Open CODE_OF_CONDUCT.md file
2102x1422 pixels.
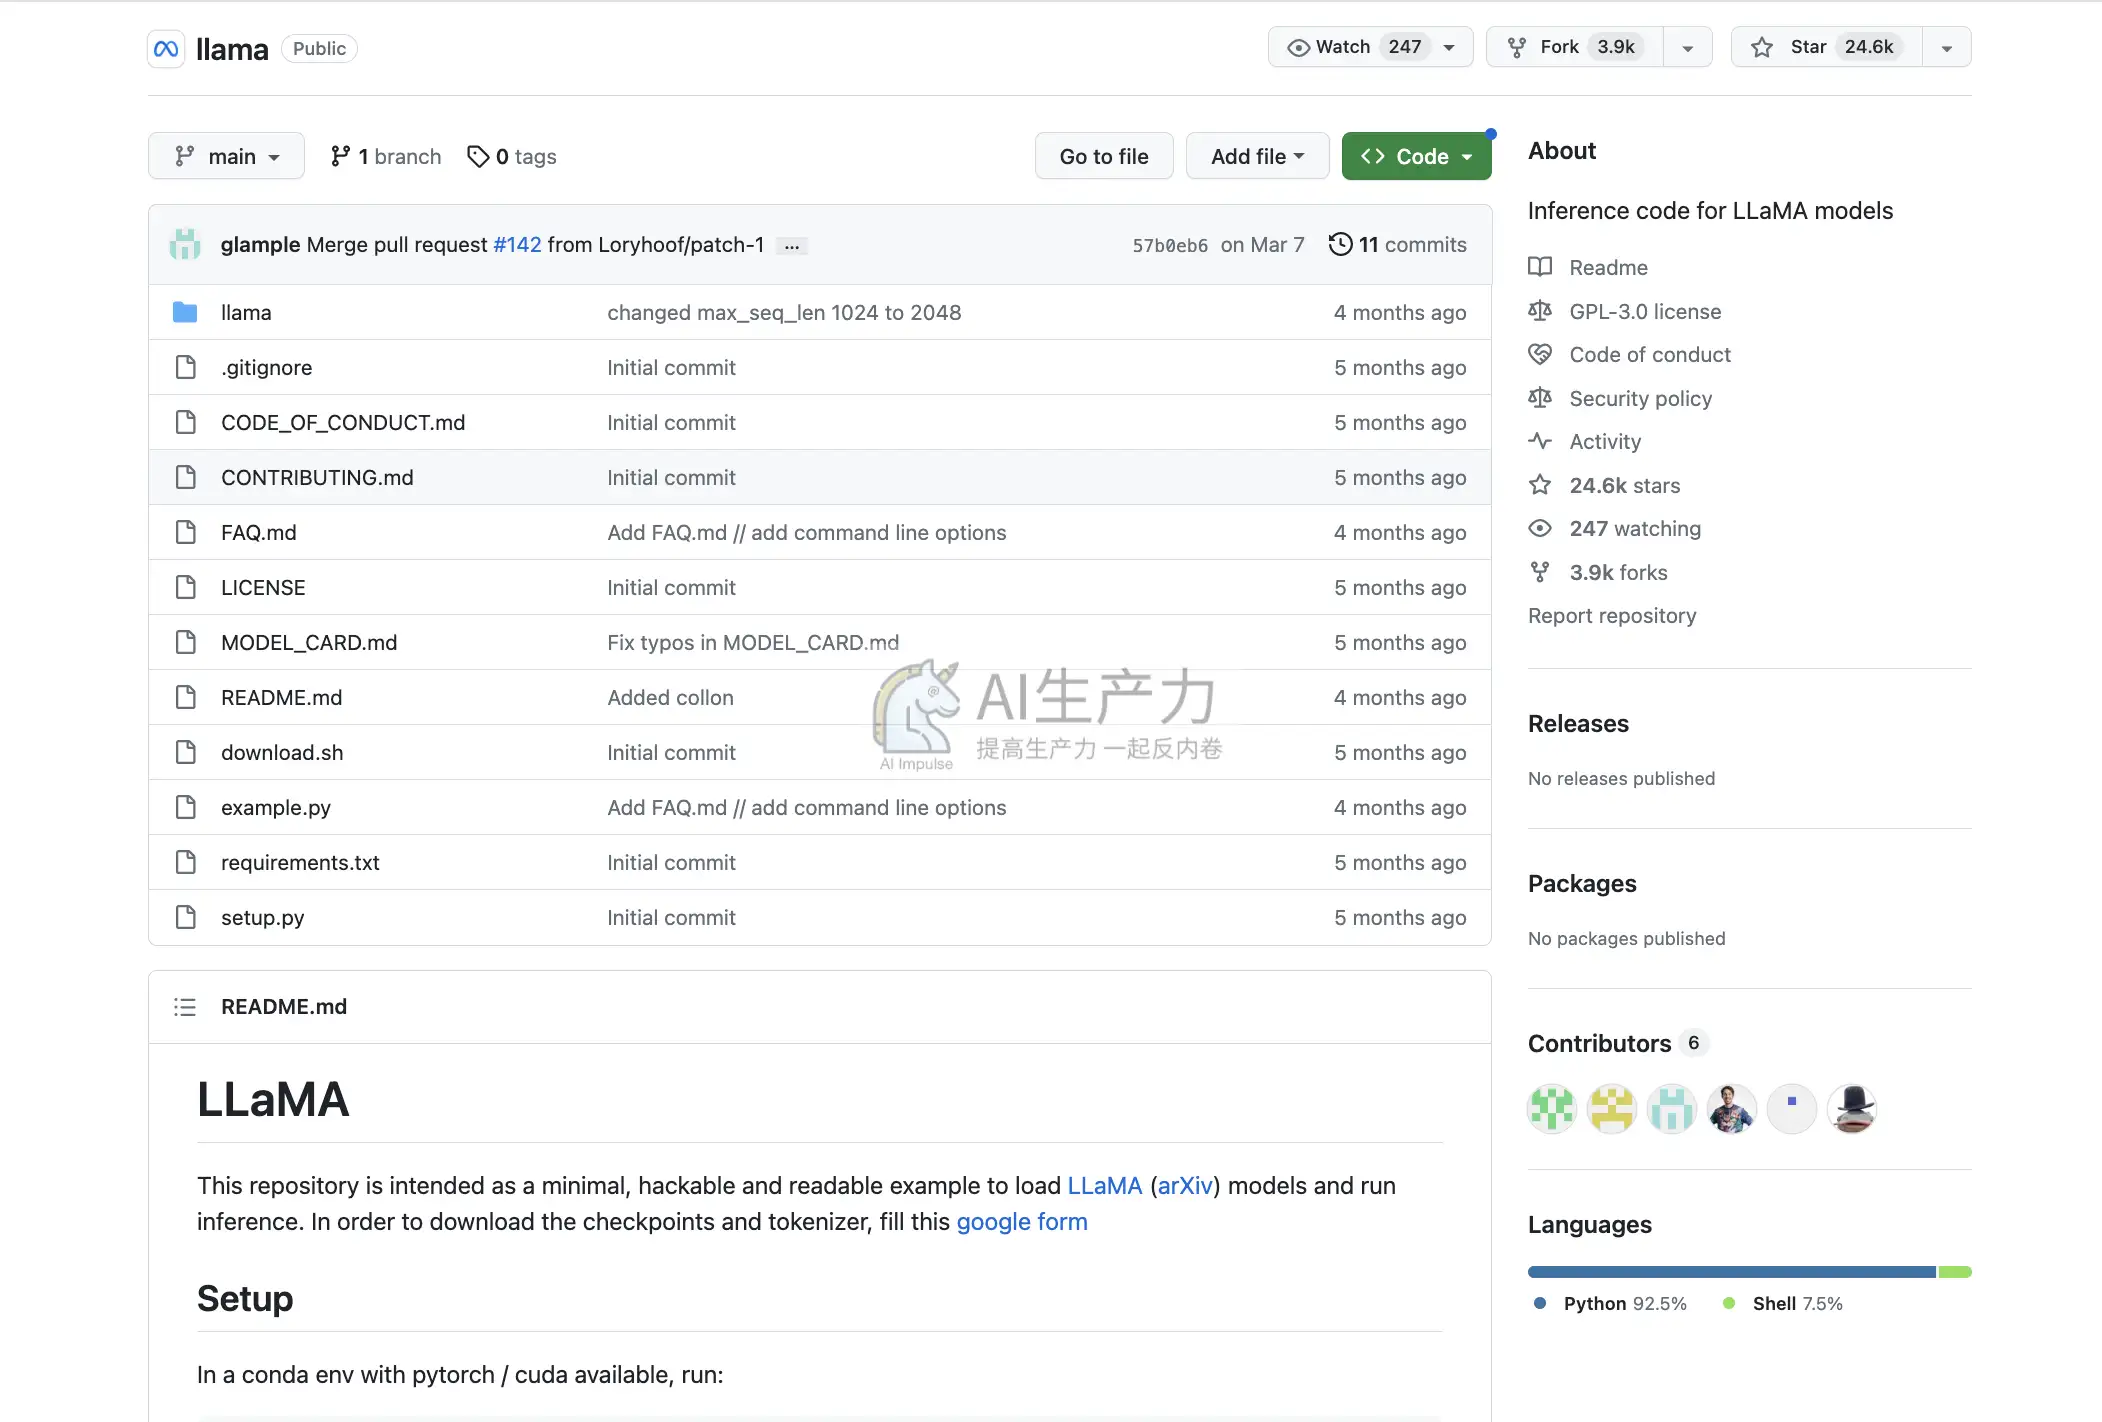[x=343, y=422]
